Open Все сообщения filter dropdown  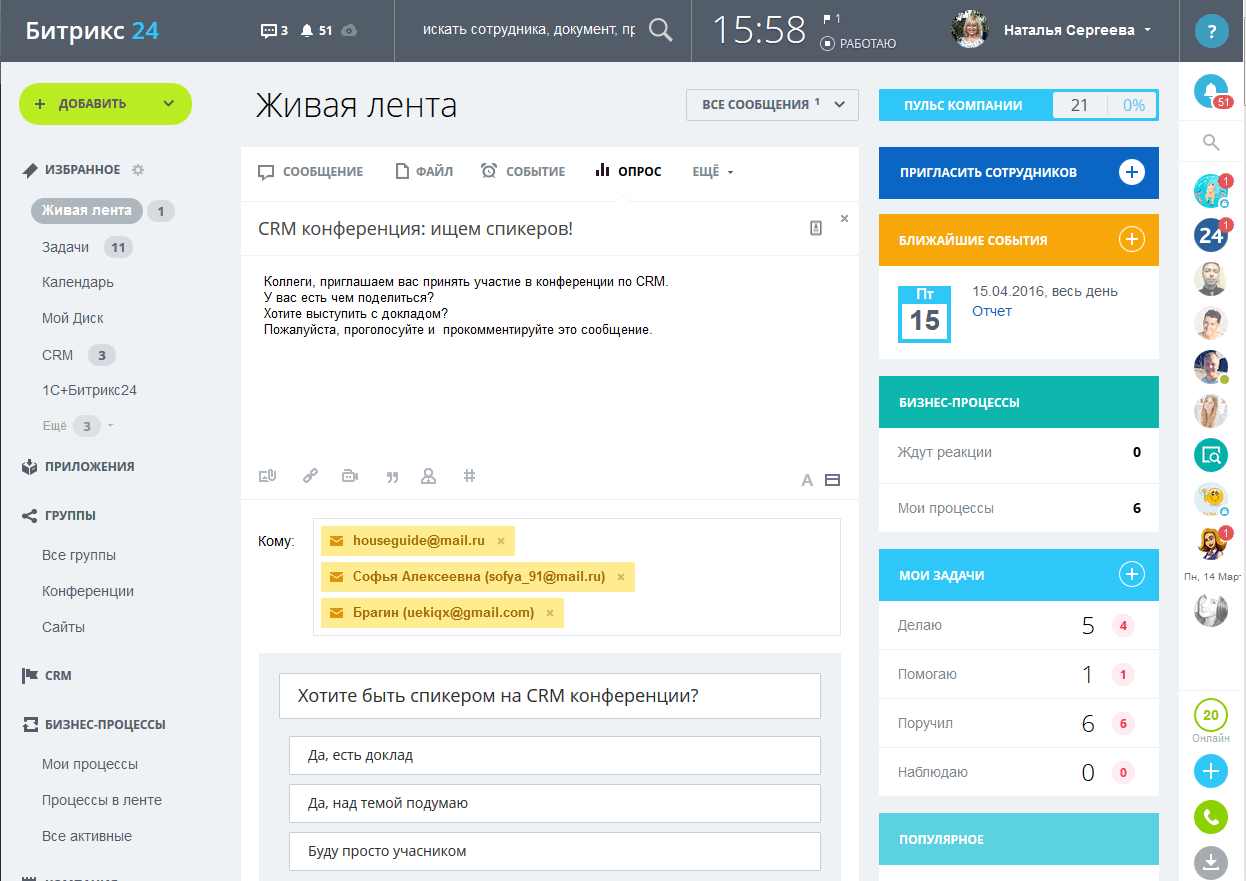click(x=772, y=105)
